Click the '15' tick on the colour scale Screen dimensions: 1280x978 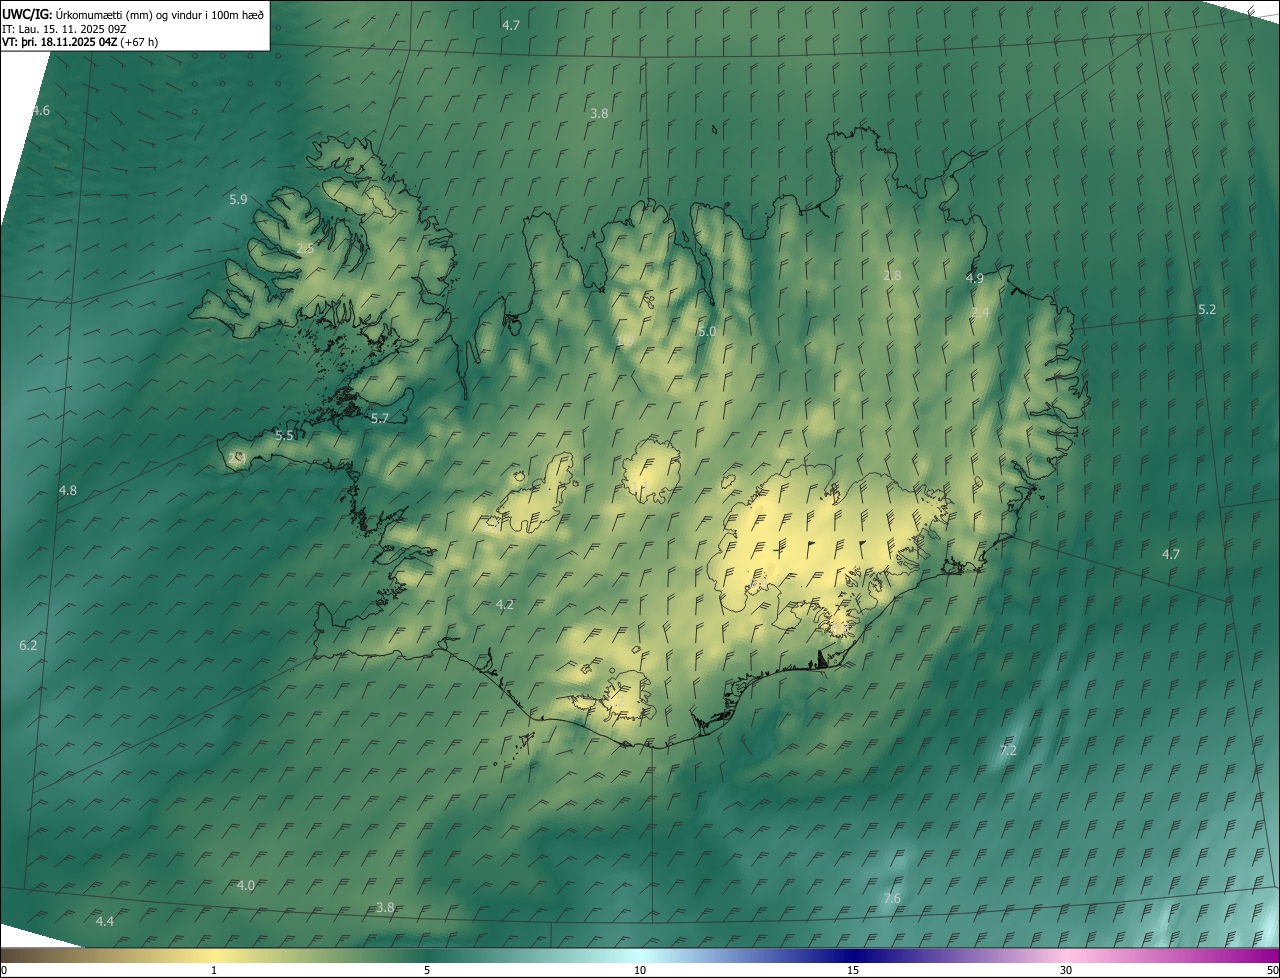tap(853, 970)
